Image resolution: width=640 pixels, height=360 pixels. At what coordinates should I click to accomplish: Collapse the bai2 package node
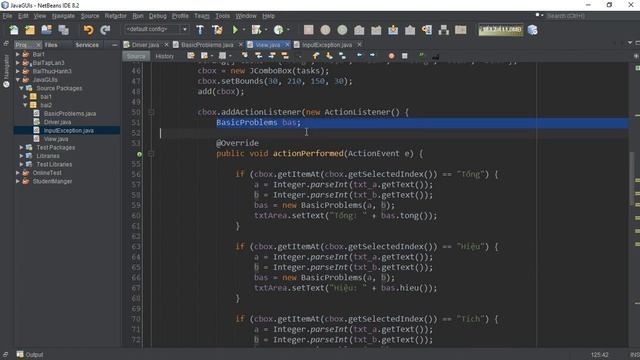tap(25, 105)
